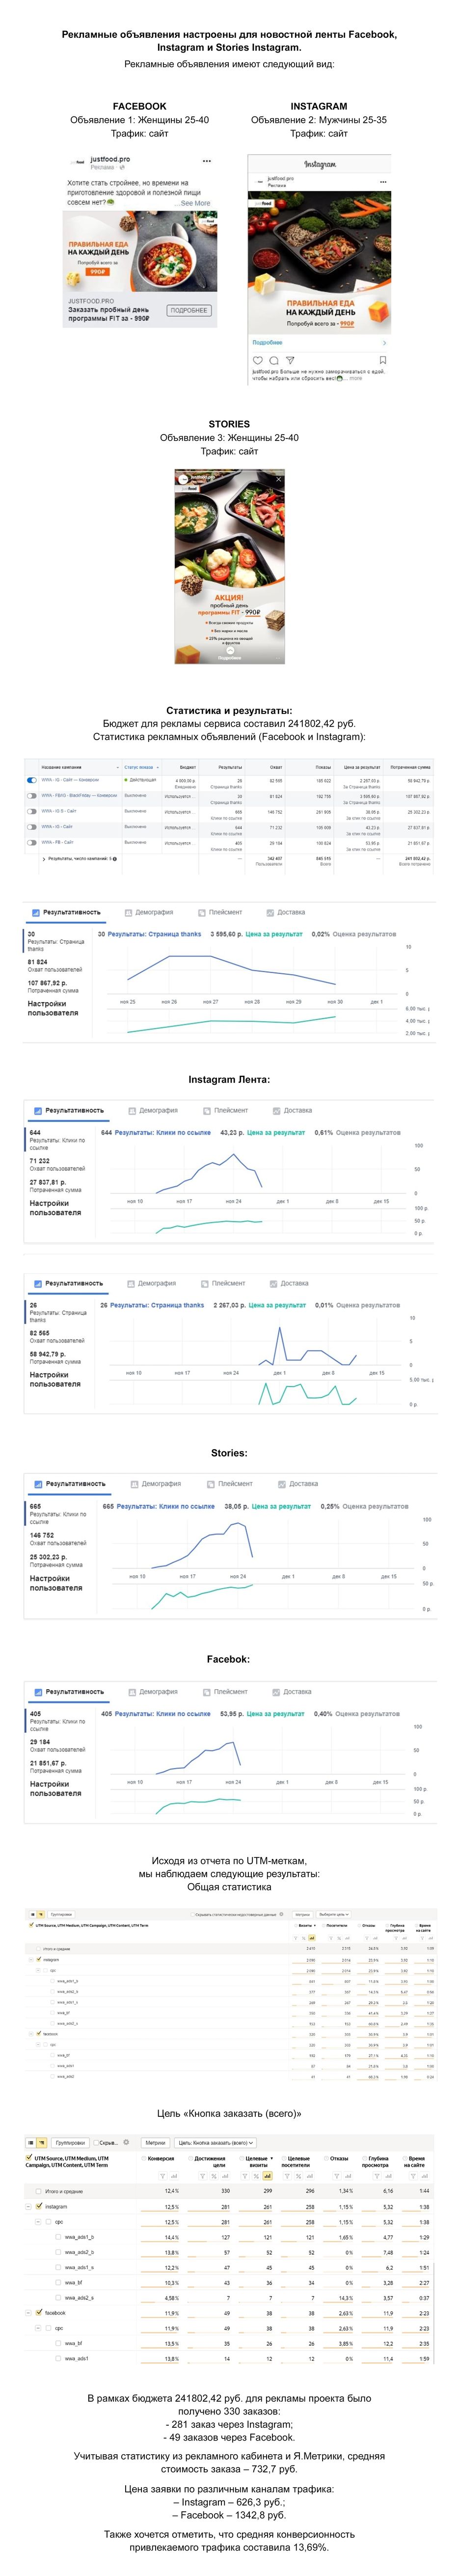Turn off the 'WWA - IG - Сайт — Конверсии' campaign toggle
The width and height of the screenshot is (459, 2576).
[32, 780]
